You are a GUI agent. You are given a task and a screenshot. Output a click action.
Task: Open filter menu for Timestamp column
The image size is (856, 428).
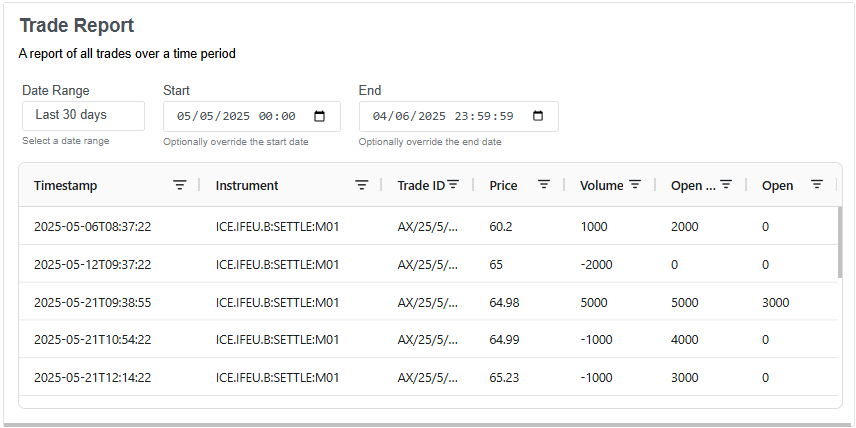pyautogui.click(x=180, y=185)
